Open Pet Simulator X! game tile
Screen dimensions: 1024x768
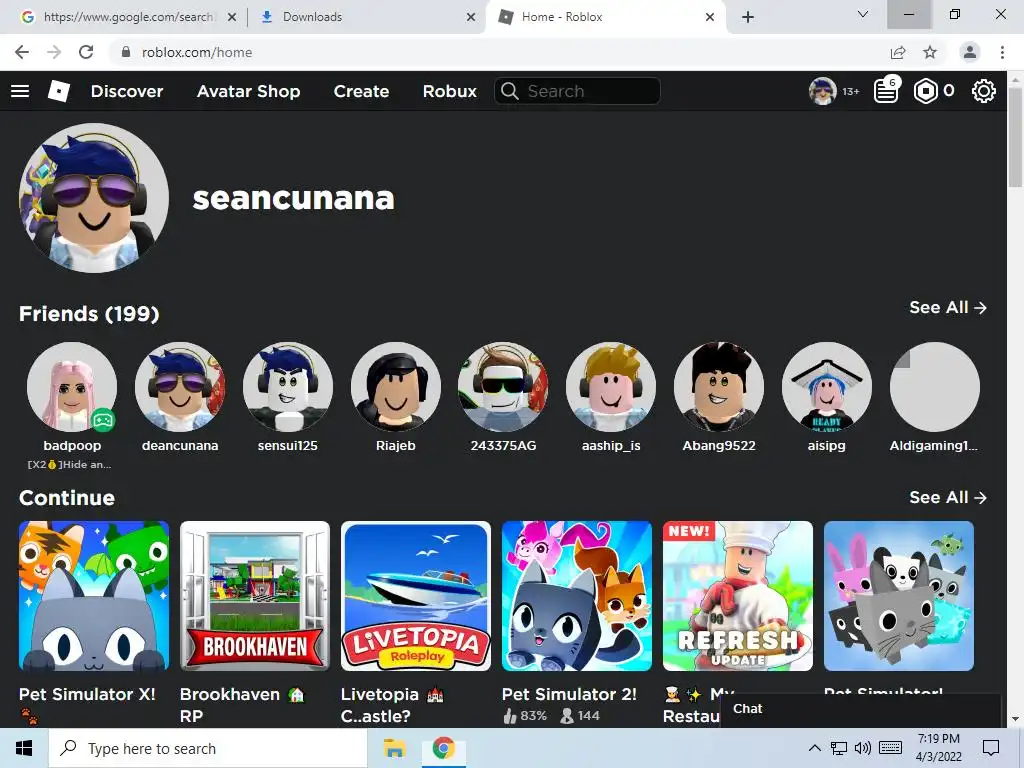tap(94, 596)
